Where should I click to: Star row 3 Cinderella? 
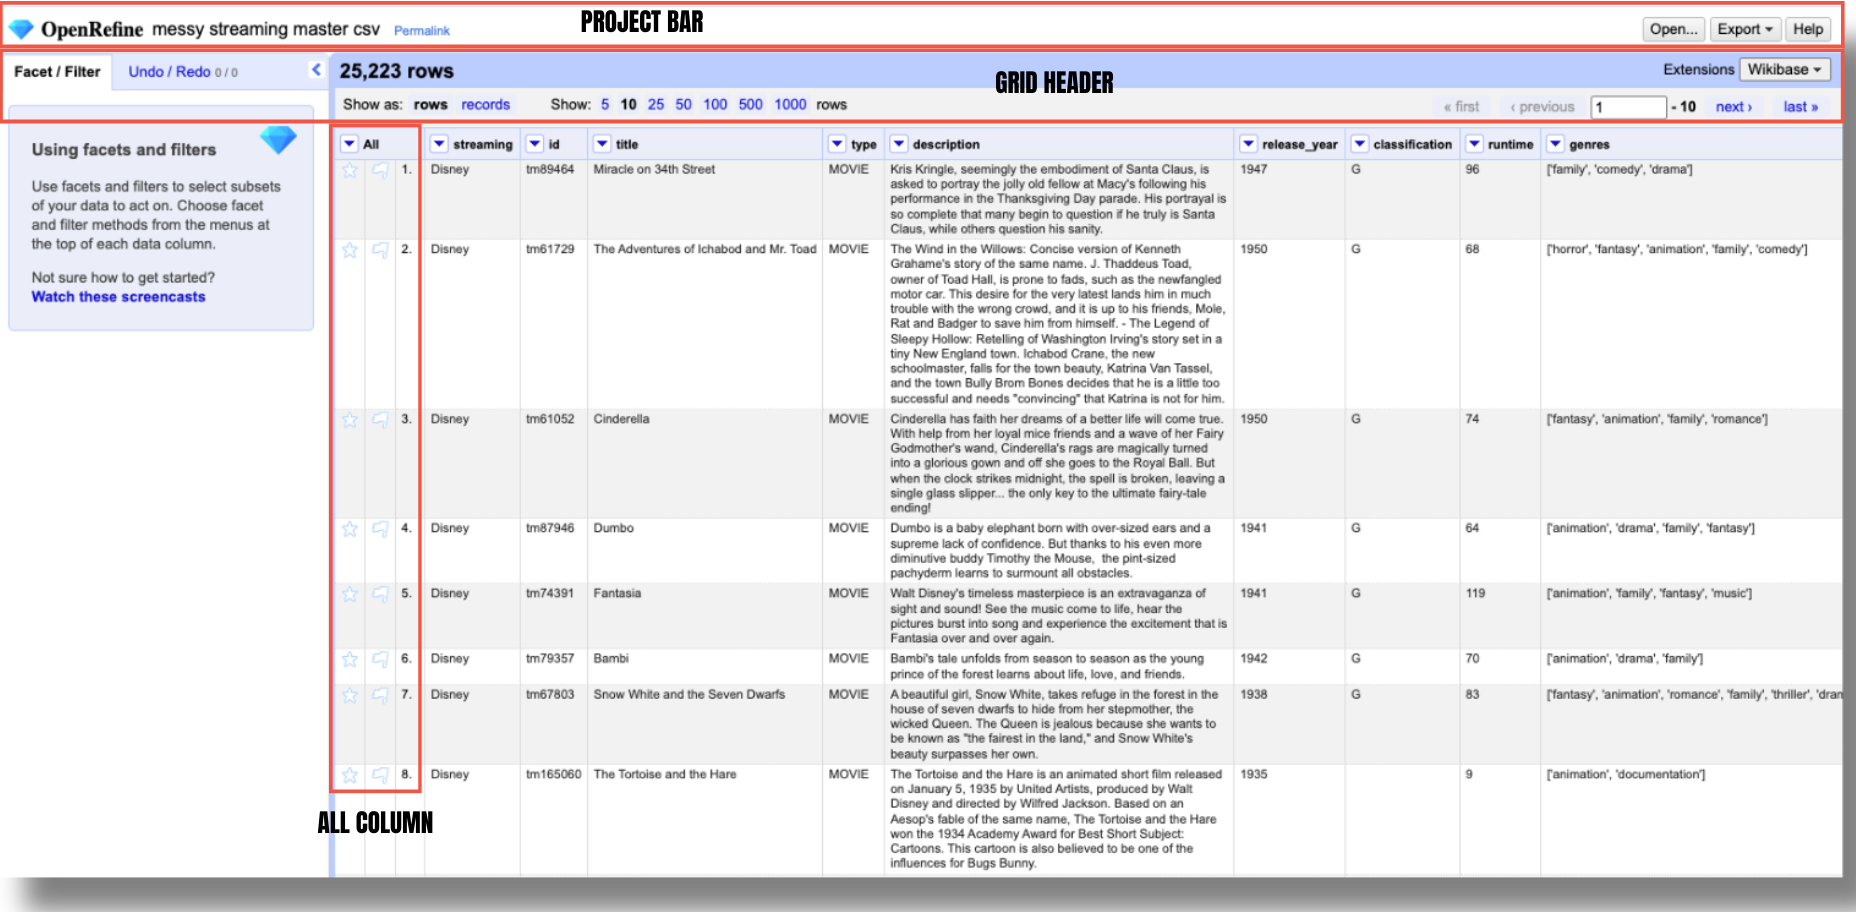(350, 420)
